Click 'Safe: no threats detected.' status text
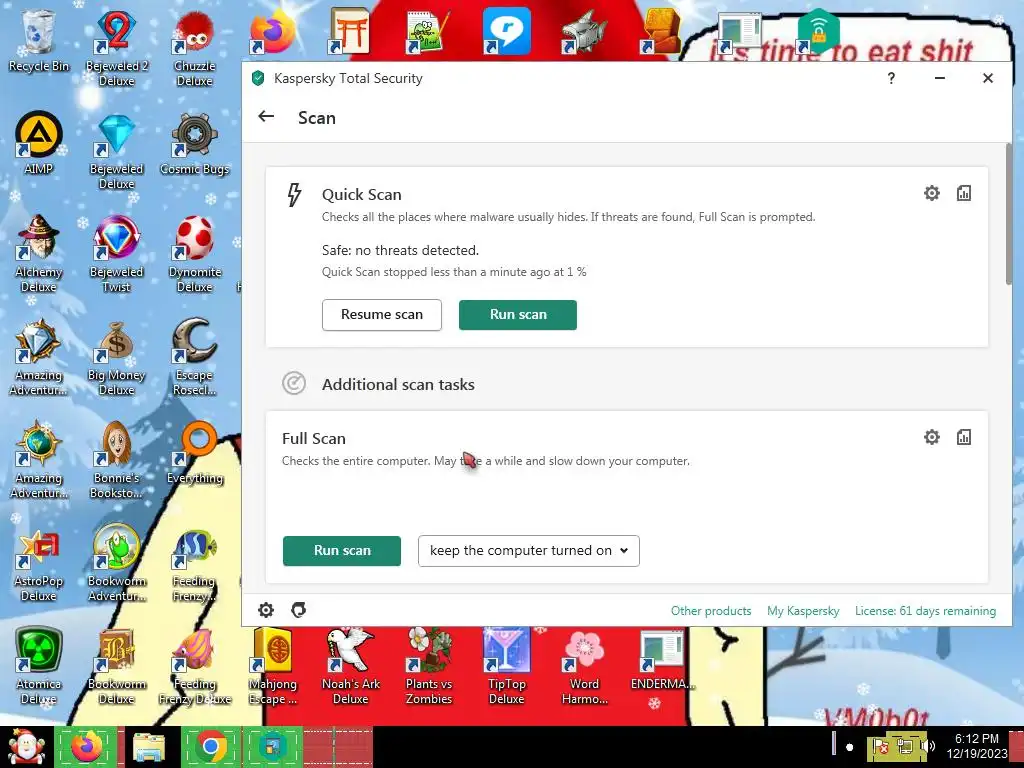1024x768 pixels. click(x=400, y=250)
